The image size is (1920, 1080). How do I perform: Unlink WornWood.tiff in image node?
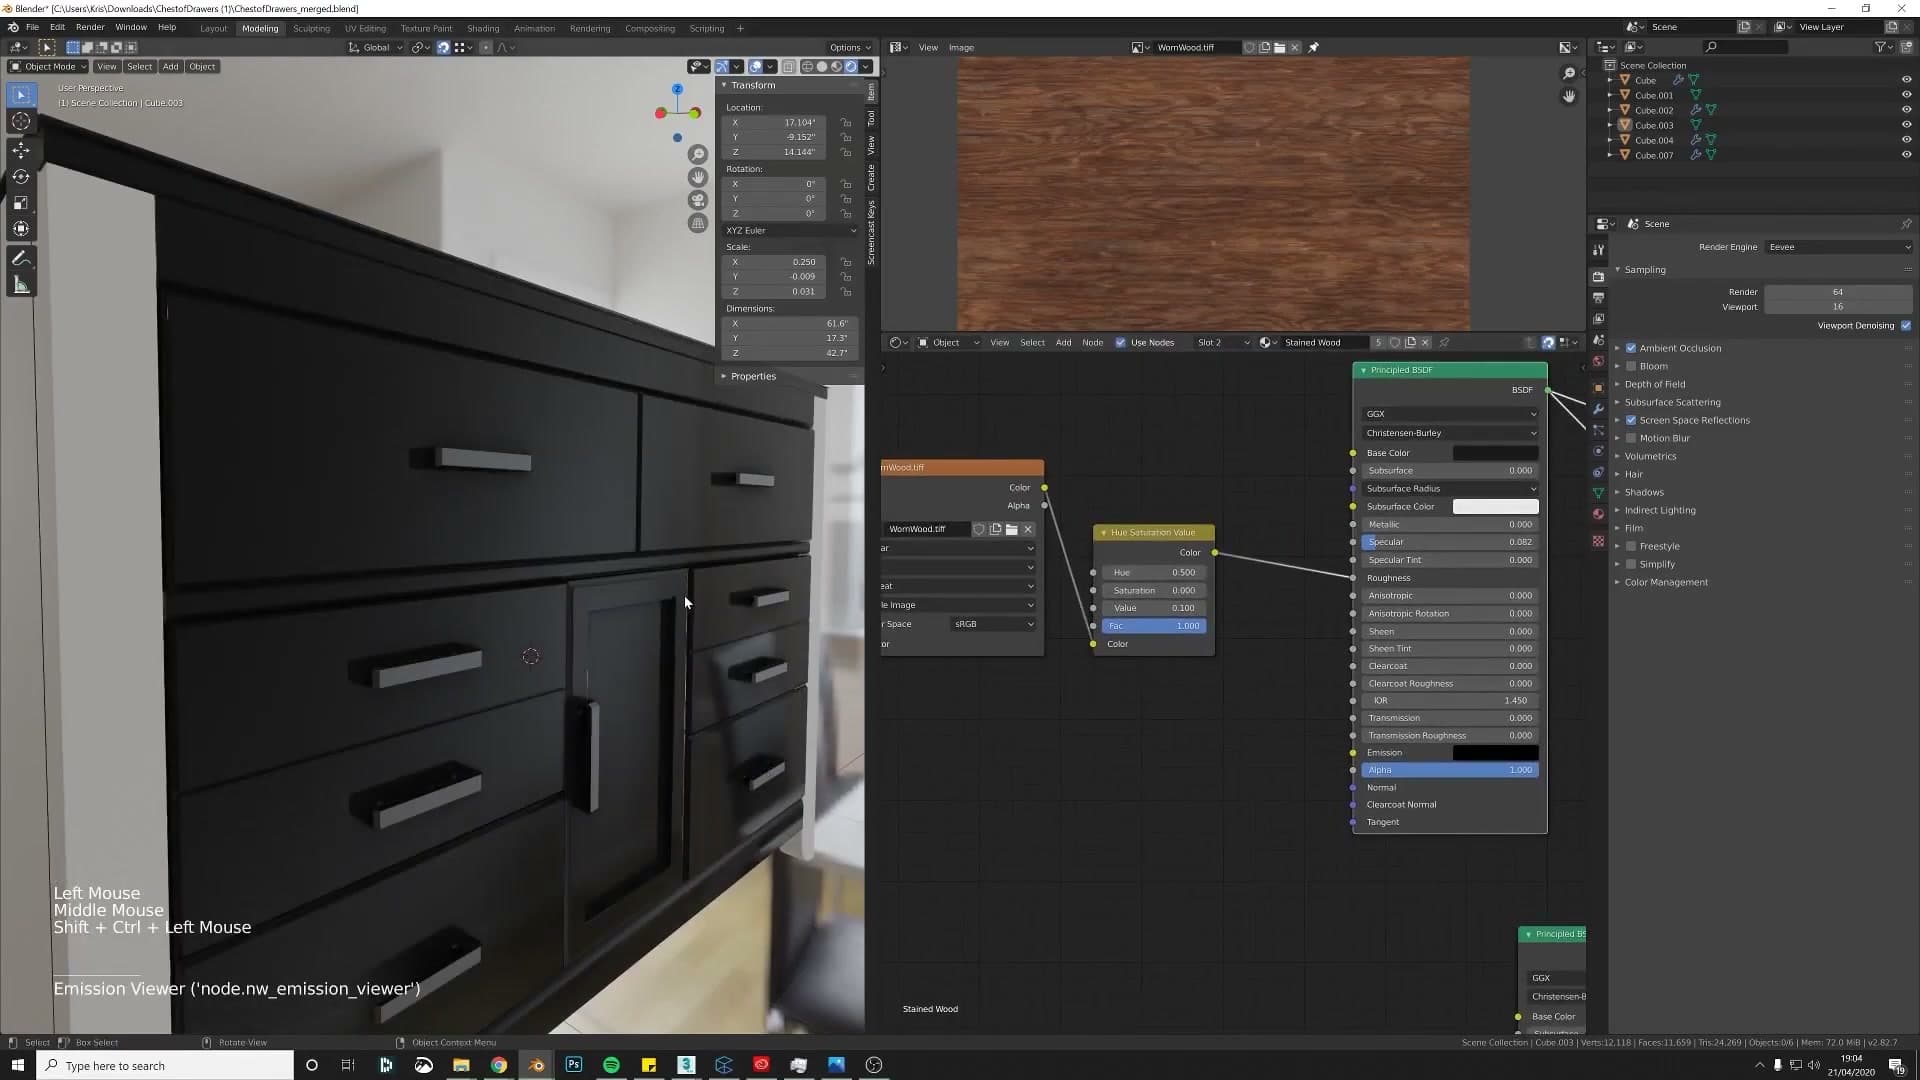click(x=1028, y=529)
